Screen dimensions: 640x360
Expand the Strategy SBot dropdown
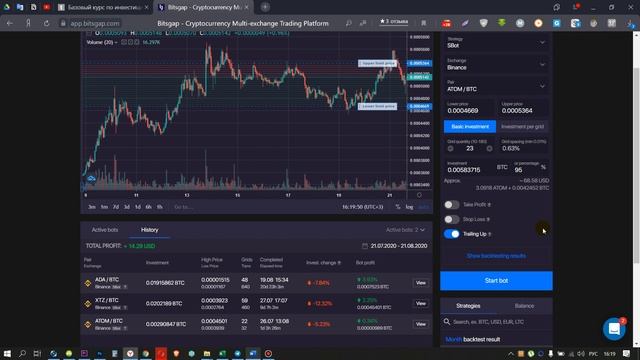496,42
